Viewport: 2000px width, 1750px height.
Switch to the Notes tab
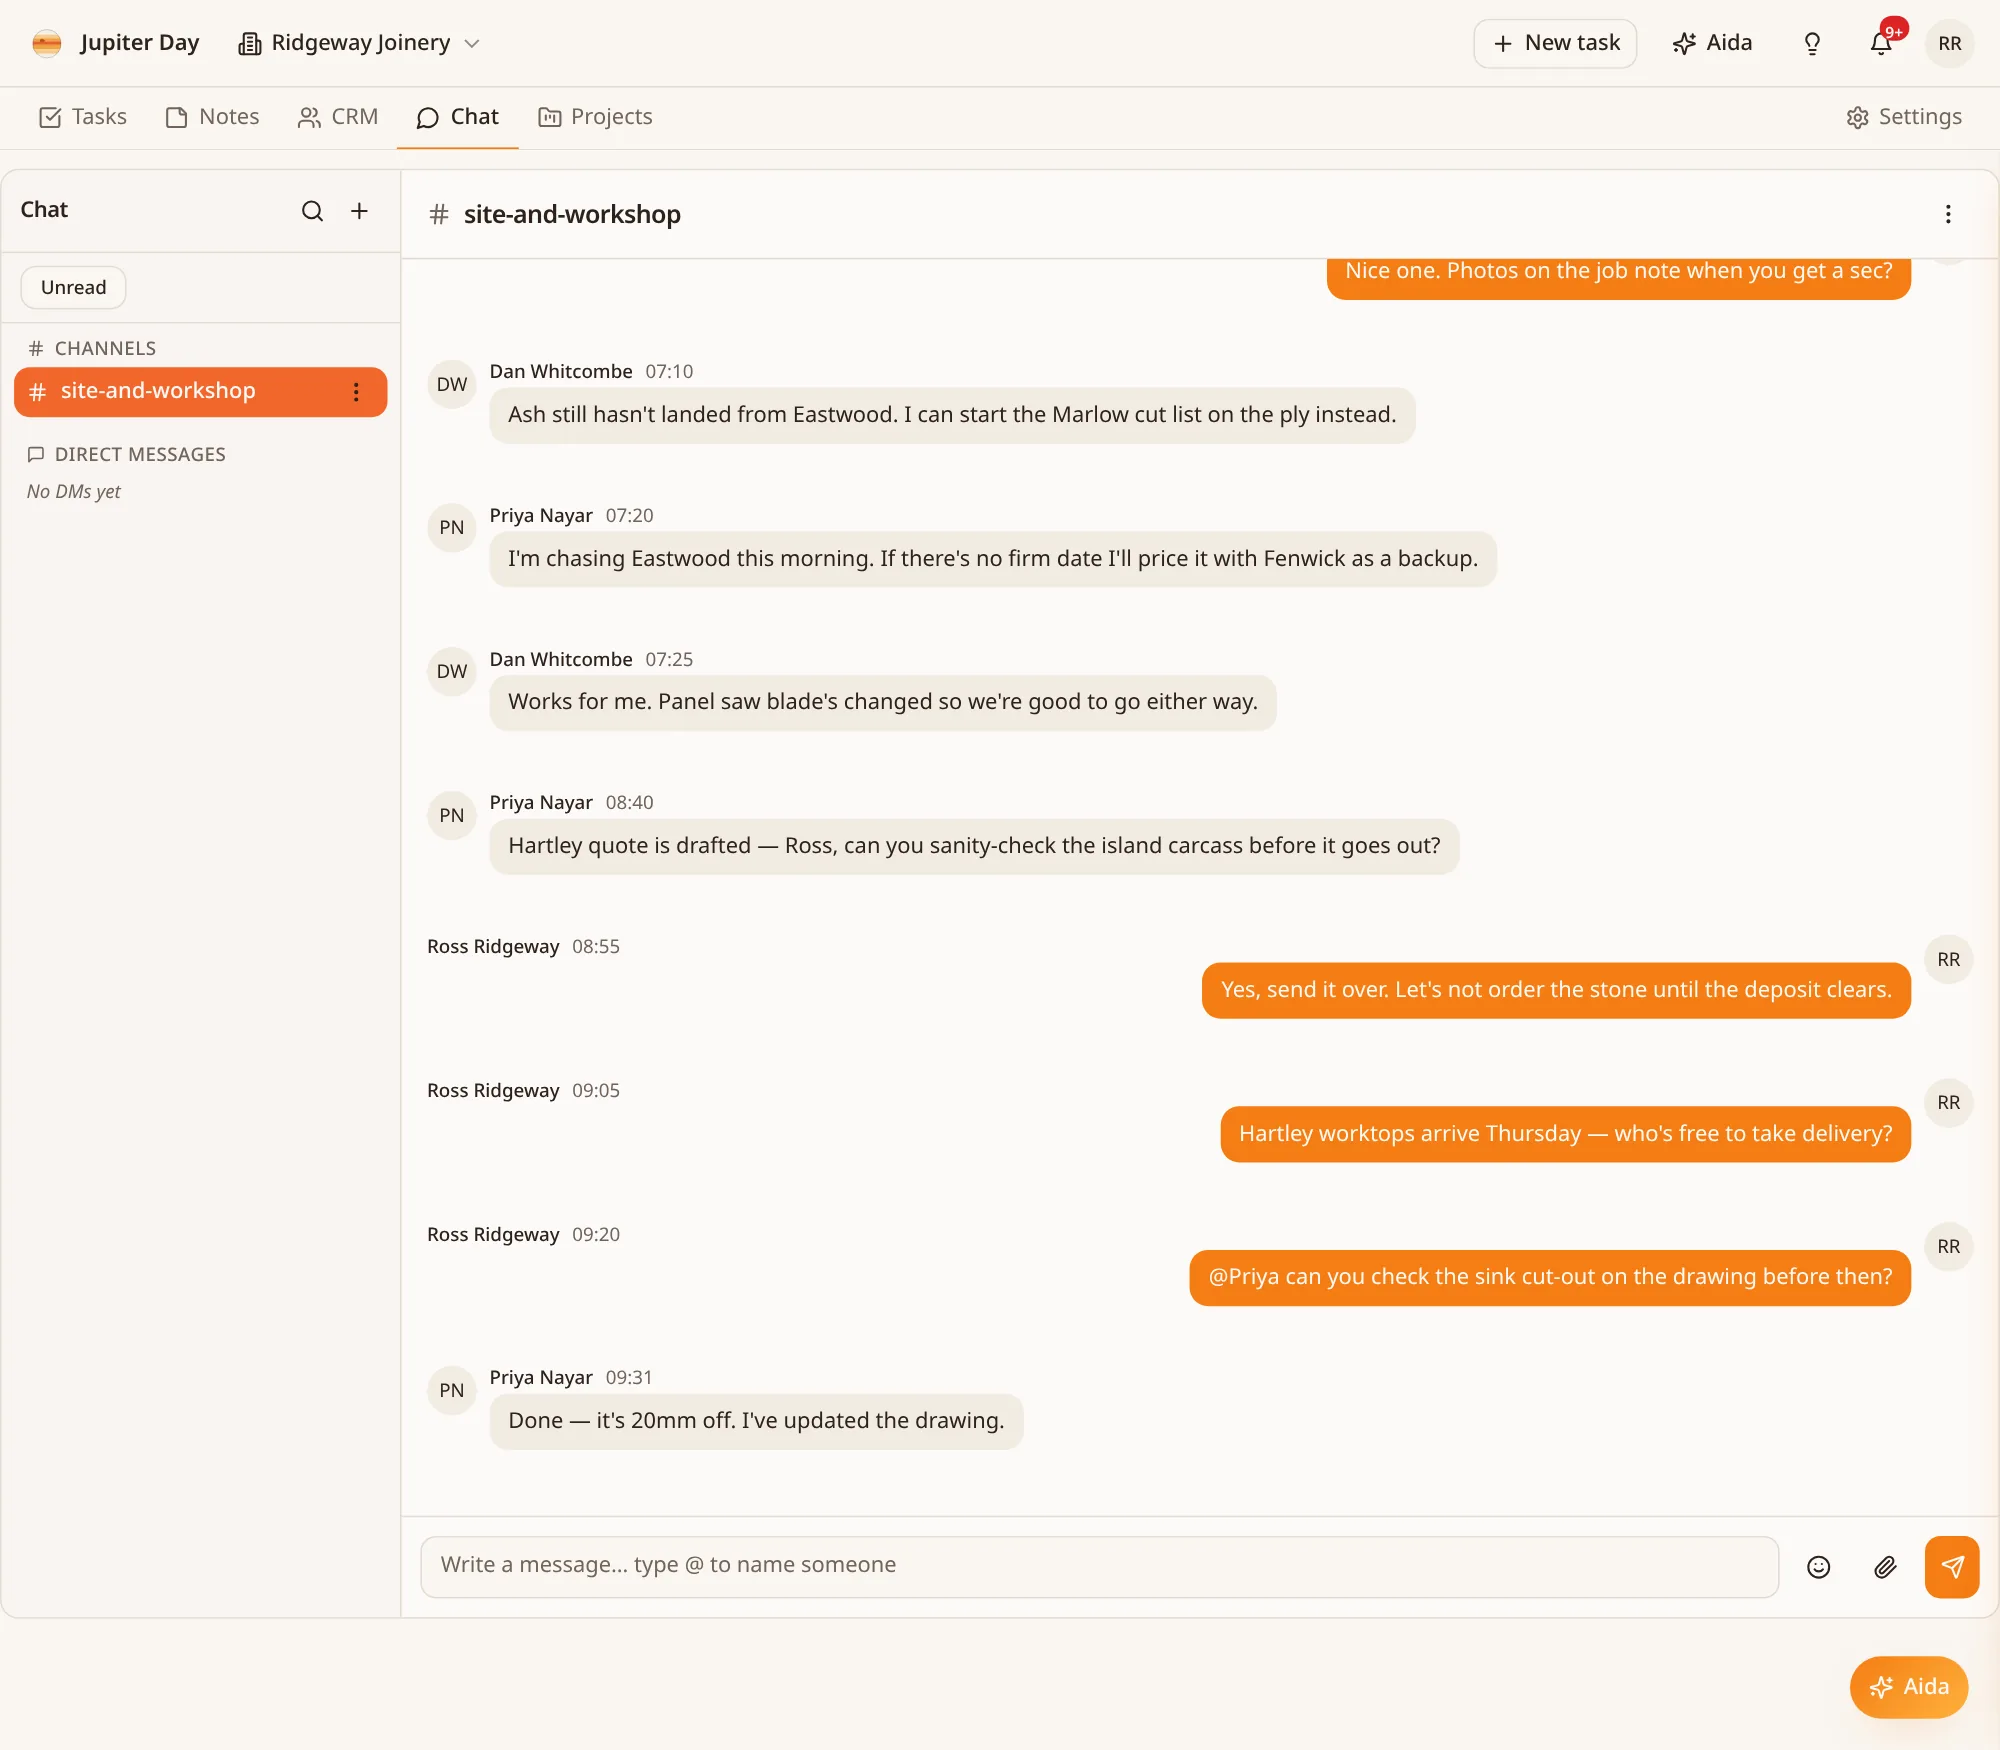point(213,117)
